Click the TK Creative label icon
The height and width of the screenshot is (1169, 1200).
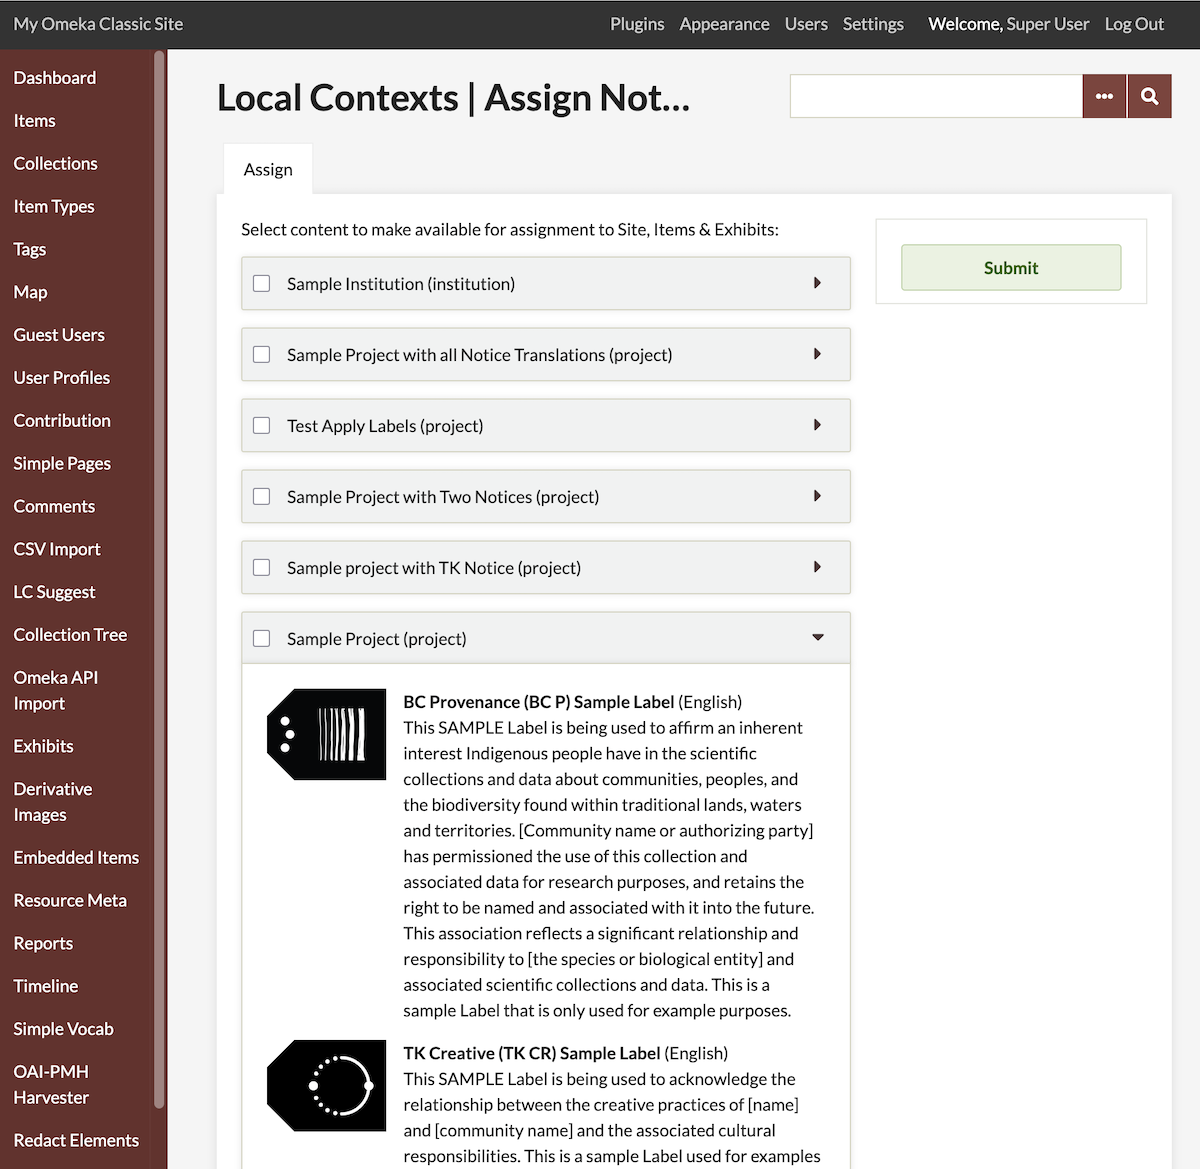(x=326, y=1085)
